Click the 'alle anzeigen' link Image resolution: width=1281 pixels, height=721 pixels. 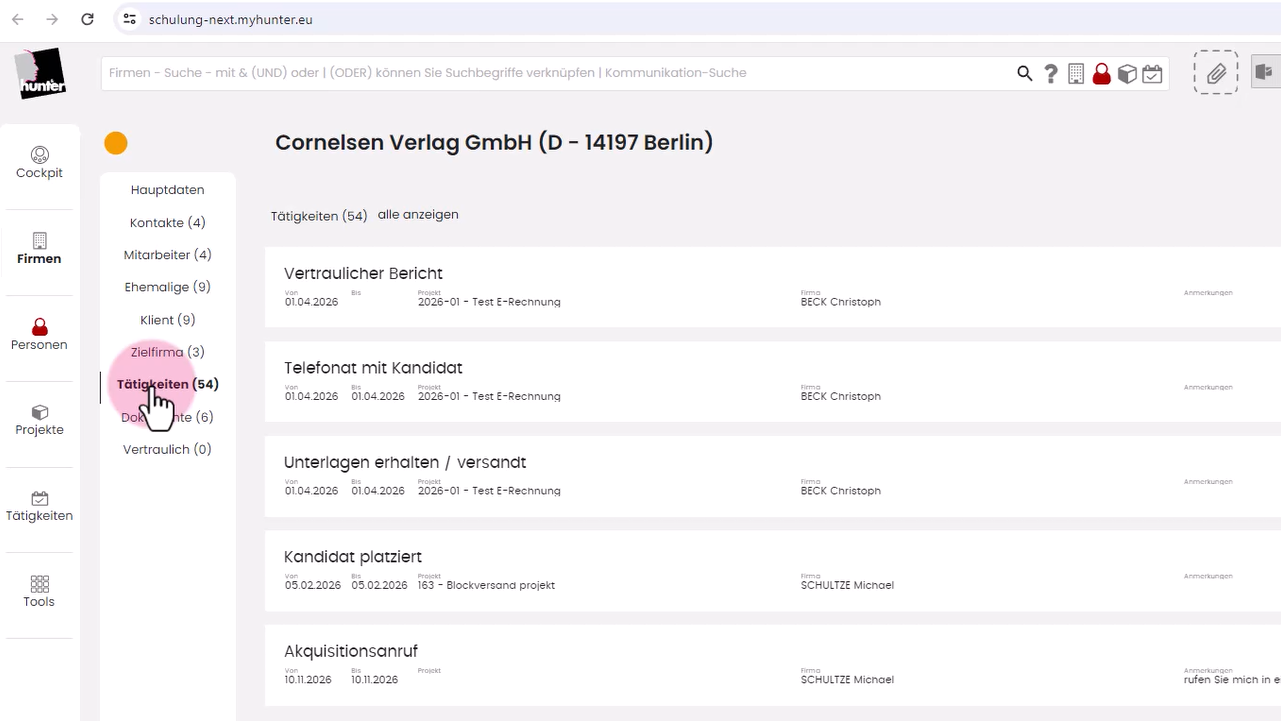coord(418,215)
